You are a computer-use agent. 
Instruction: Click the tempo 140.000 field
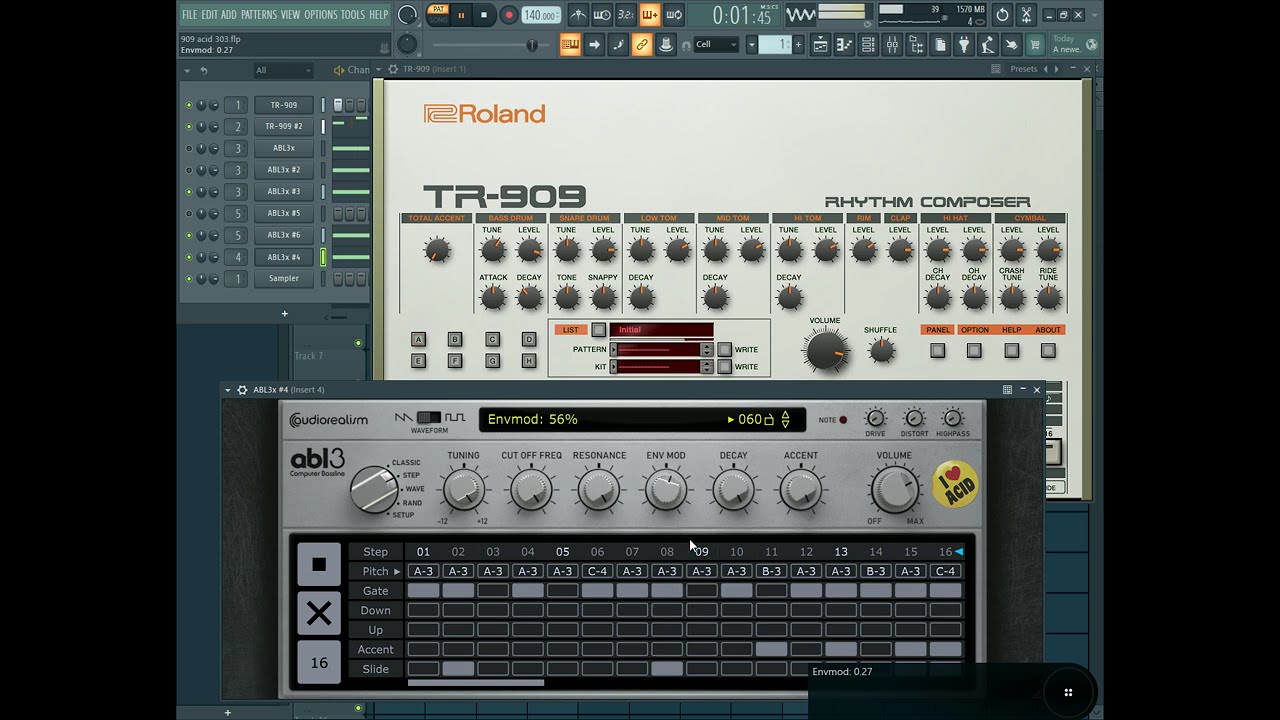[541, 15]
